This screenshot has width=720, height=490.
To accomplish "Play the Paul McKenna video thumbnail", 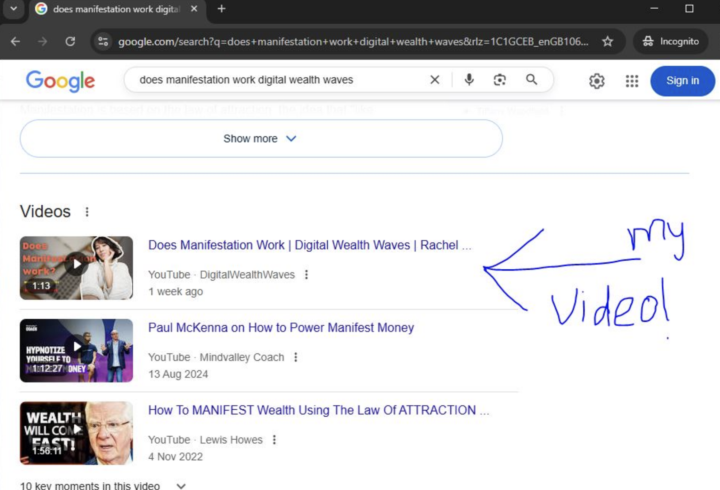I will [x=76, y=350].
